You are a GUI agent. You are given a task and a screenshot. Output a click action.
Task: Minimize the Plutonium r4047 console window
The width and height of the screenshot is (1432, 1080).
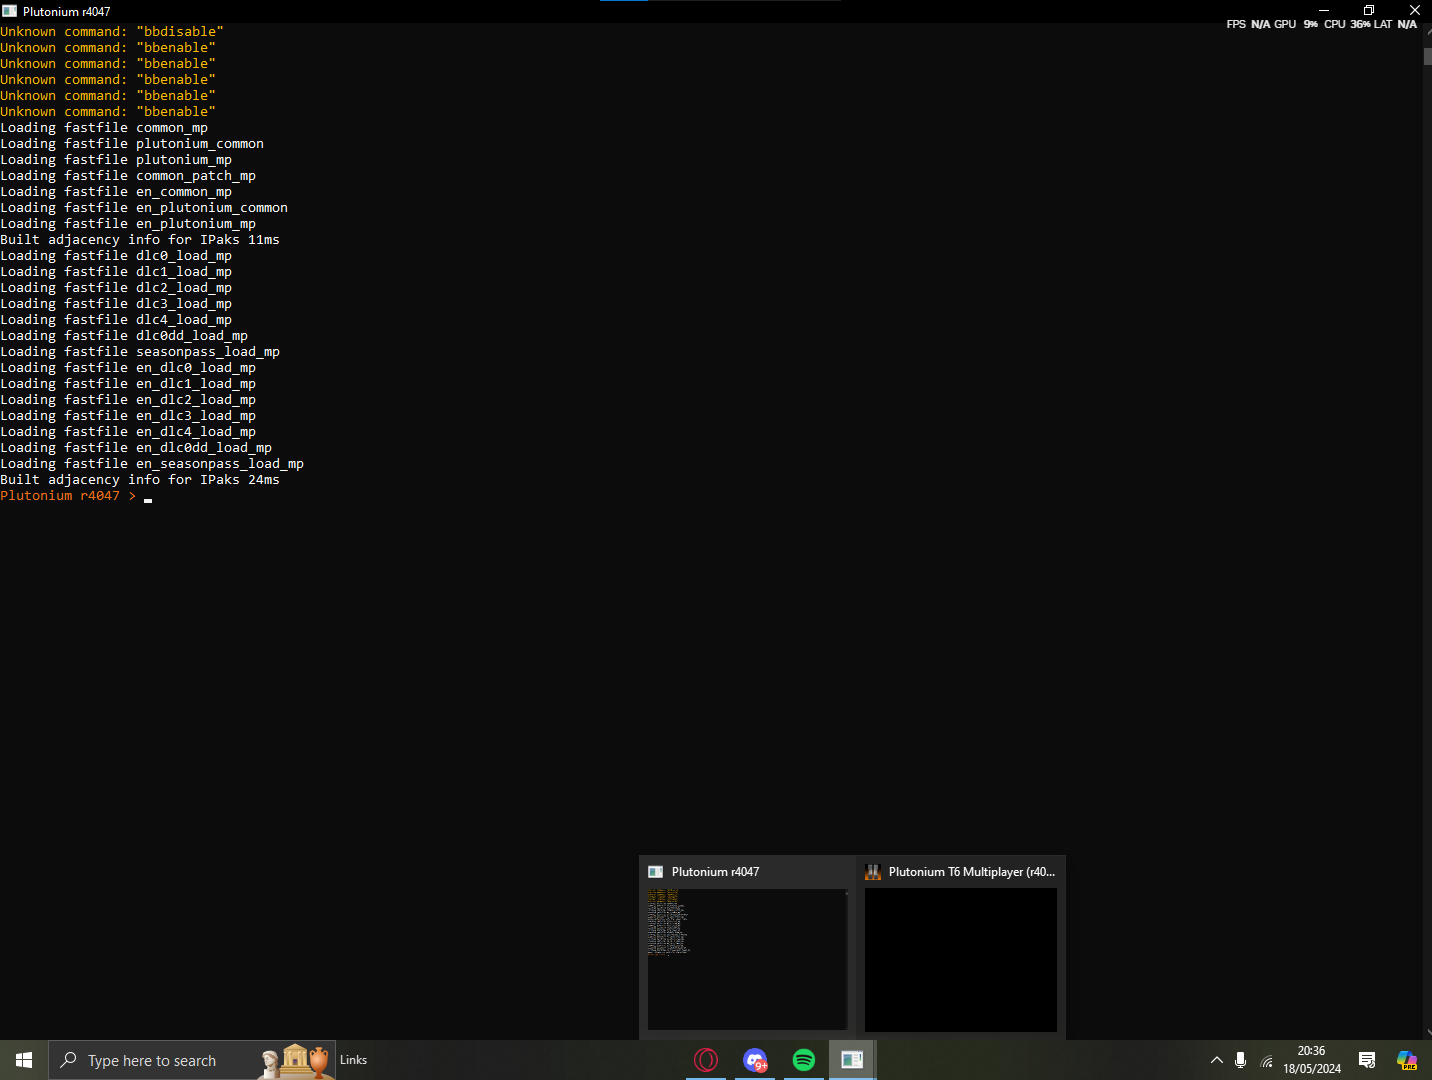tap(1323, 10)
